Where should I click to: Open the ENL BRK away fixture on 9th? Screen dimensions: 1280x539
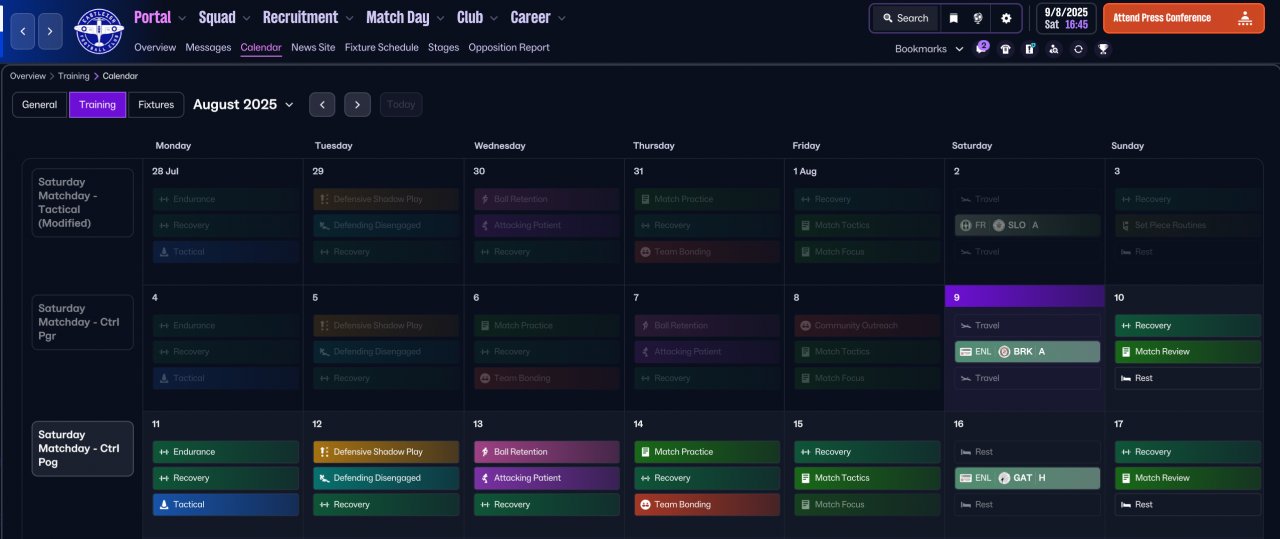(x=1027, y=352)
